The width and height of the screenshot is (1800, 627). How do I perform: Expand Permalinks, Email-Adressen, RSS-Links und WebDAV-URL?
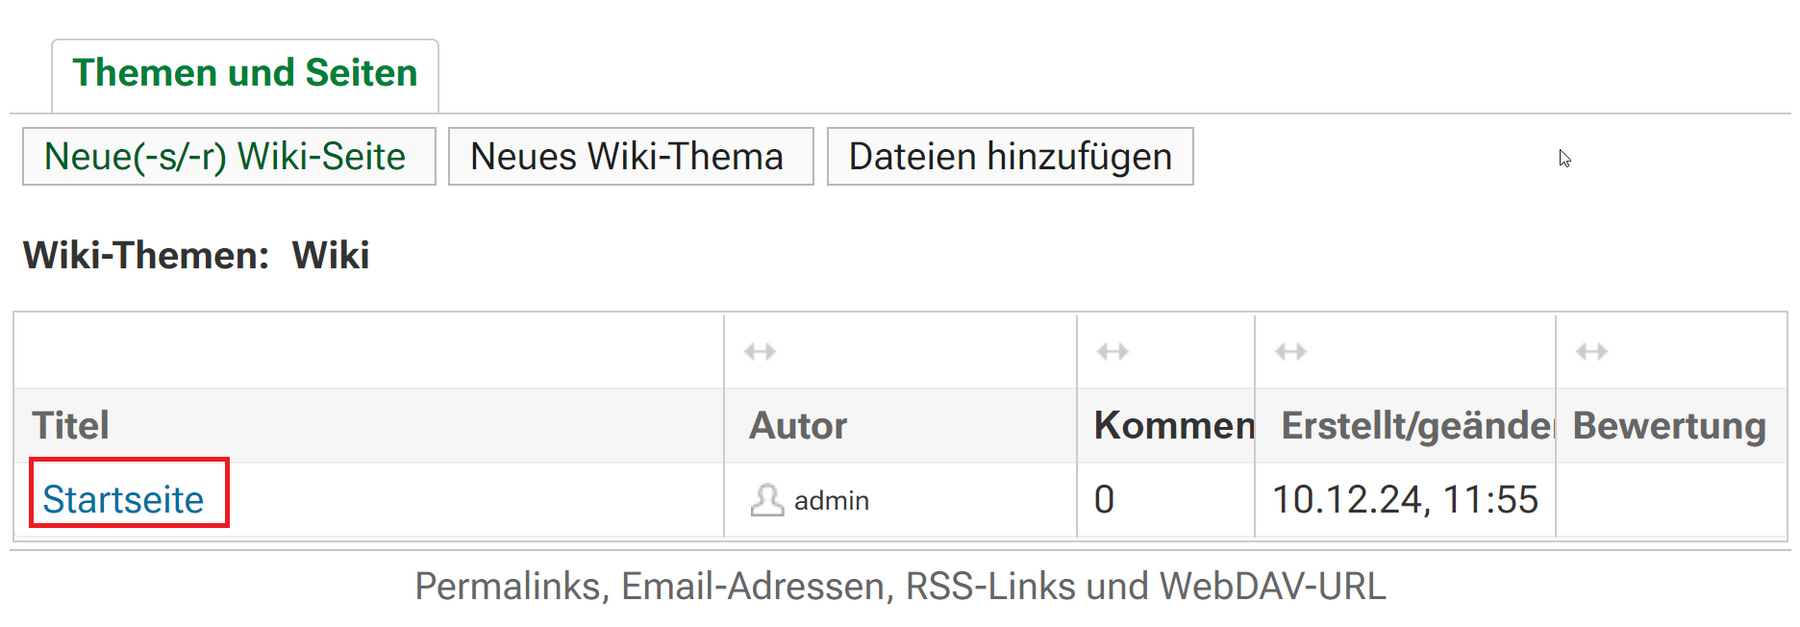900,586
